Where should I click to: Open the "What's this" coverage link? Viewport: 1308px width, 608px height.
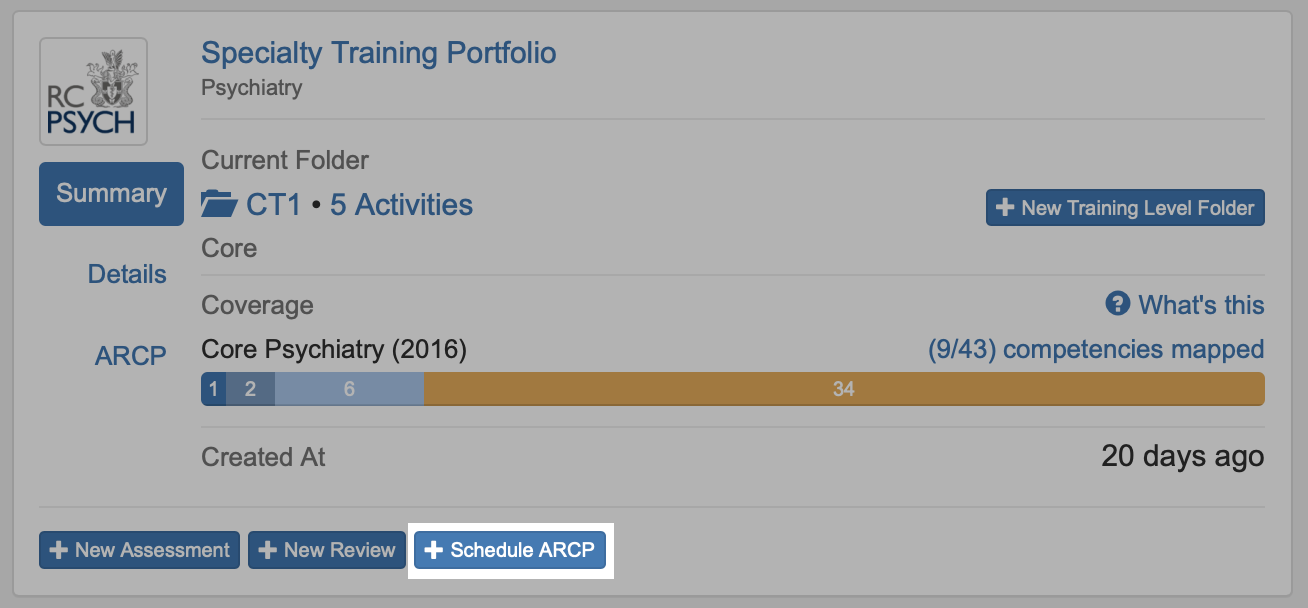point(1201,305)
